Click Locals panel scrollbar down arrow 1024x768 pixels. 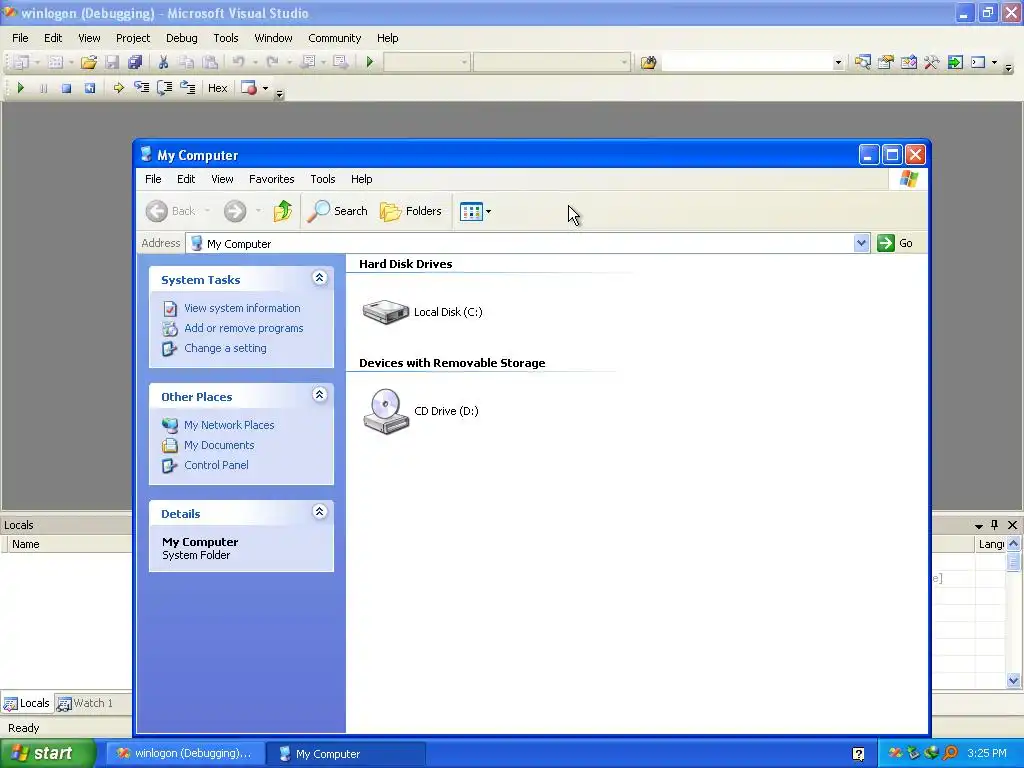[1014, 680]
